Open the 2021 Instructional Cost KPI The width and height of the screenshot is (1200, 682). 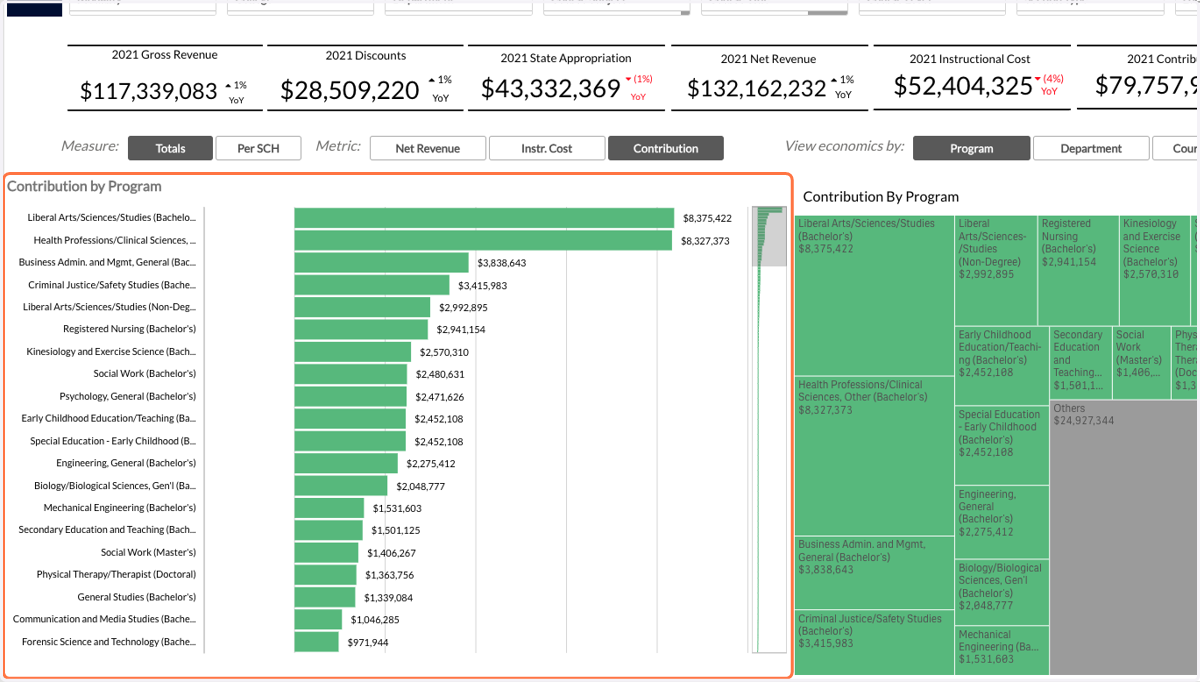coord(970,78)
